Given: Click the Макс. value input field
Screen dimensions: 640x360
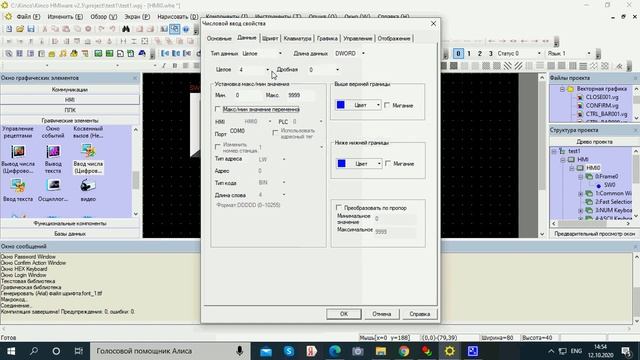Looking at the screenshot, I should click(300, 95).
